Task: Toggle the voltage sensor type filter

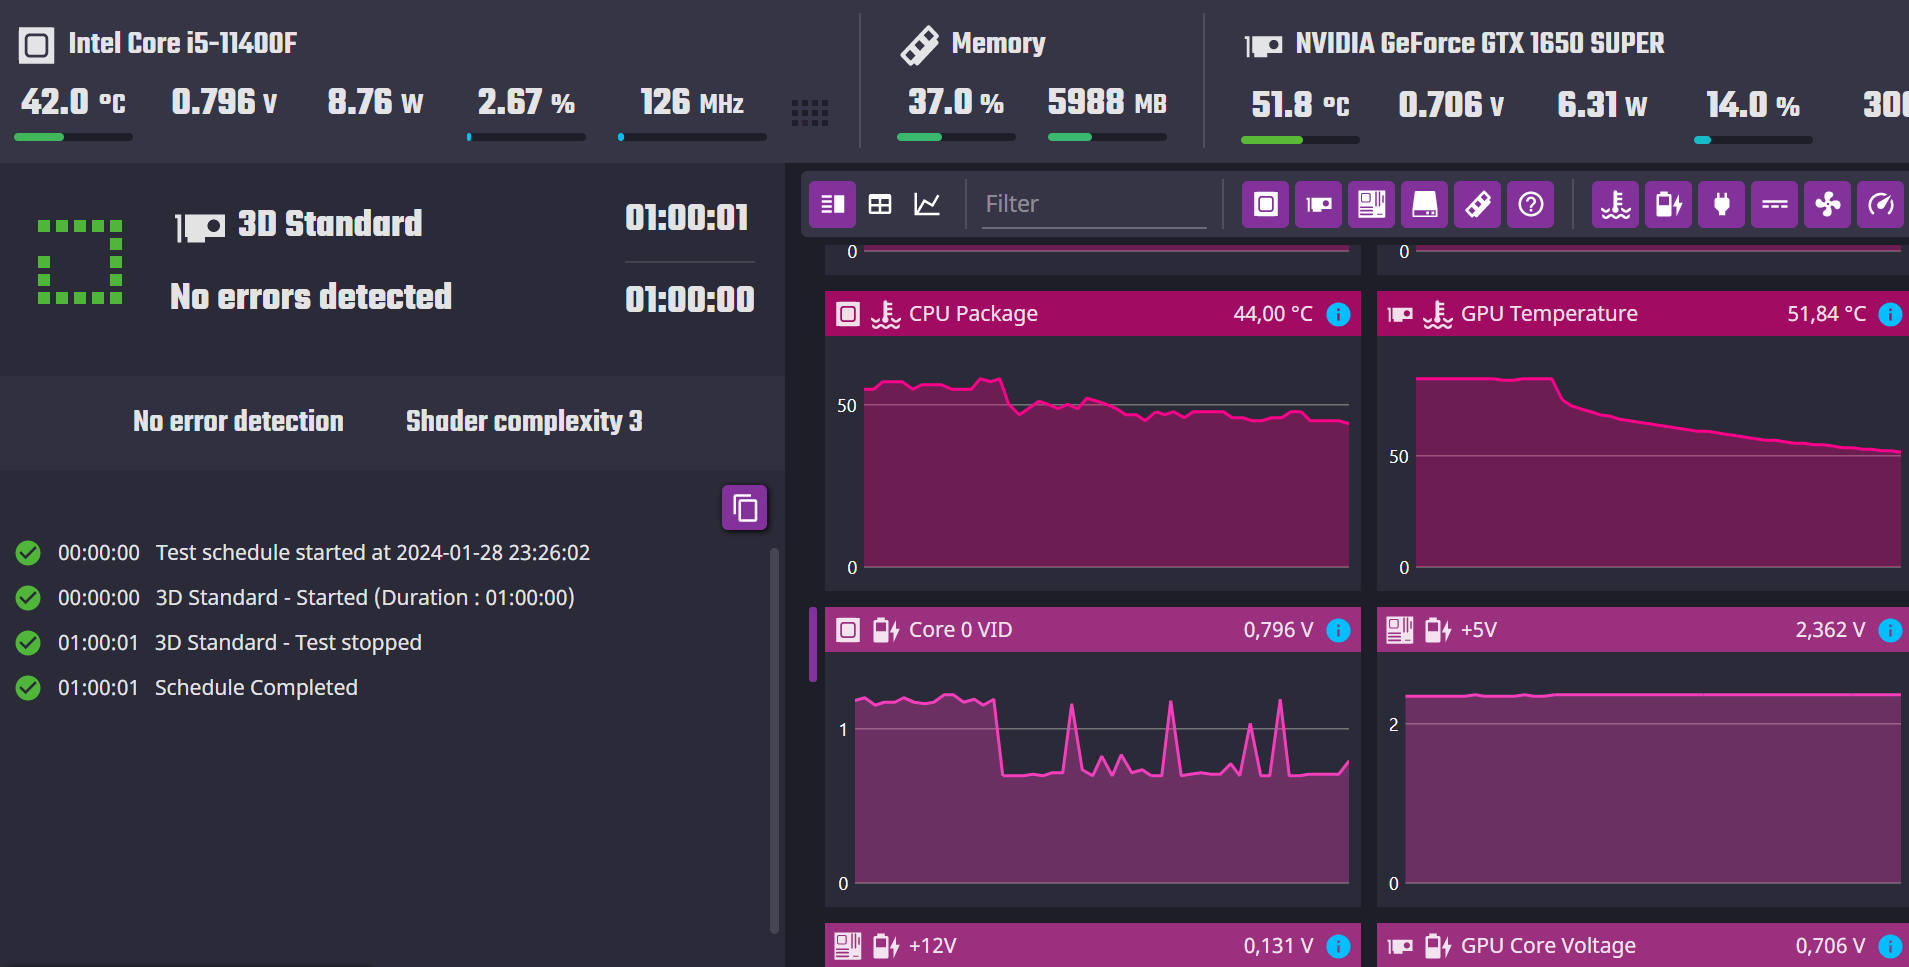Action: tap(1669, 205)
